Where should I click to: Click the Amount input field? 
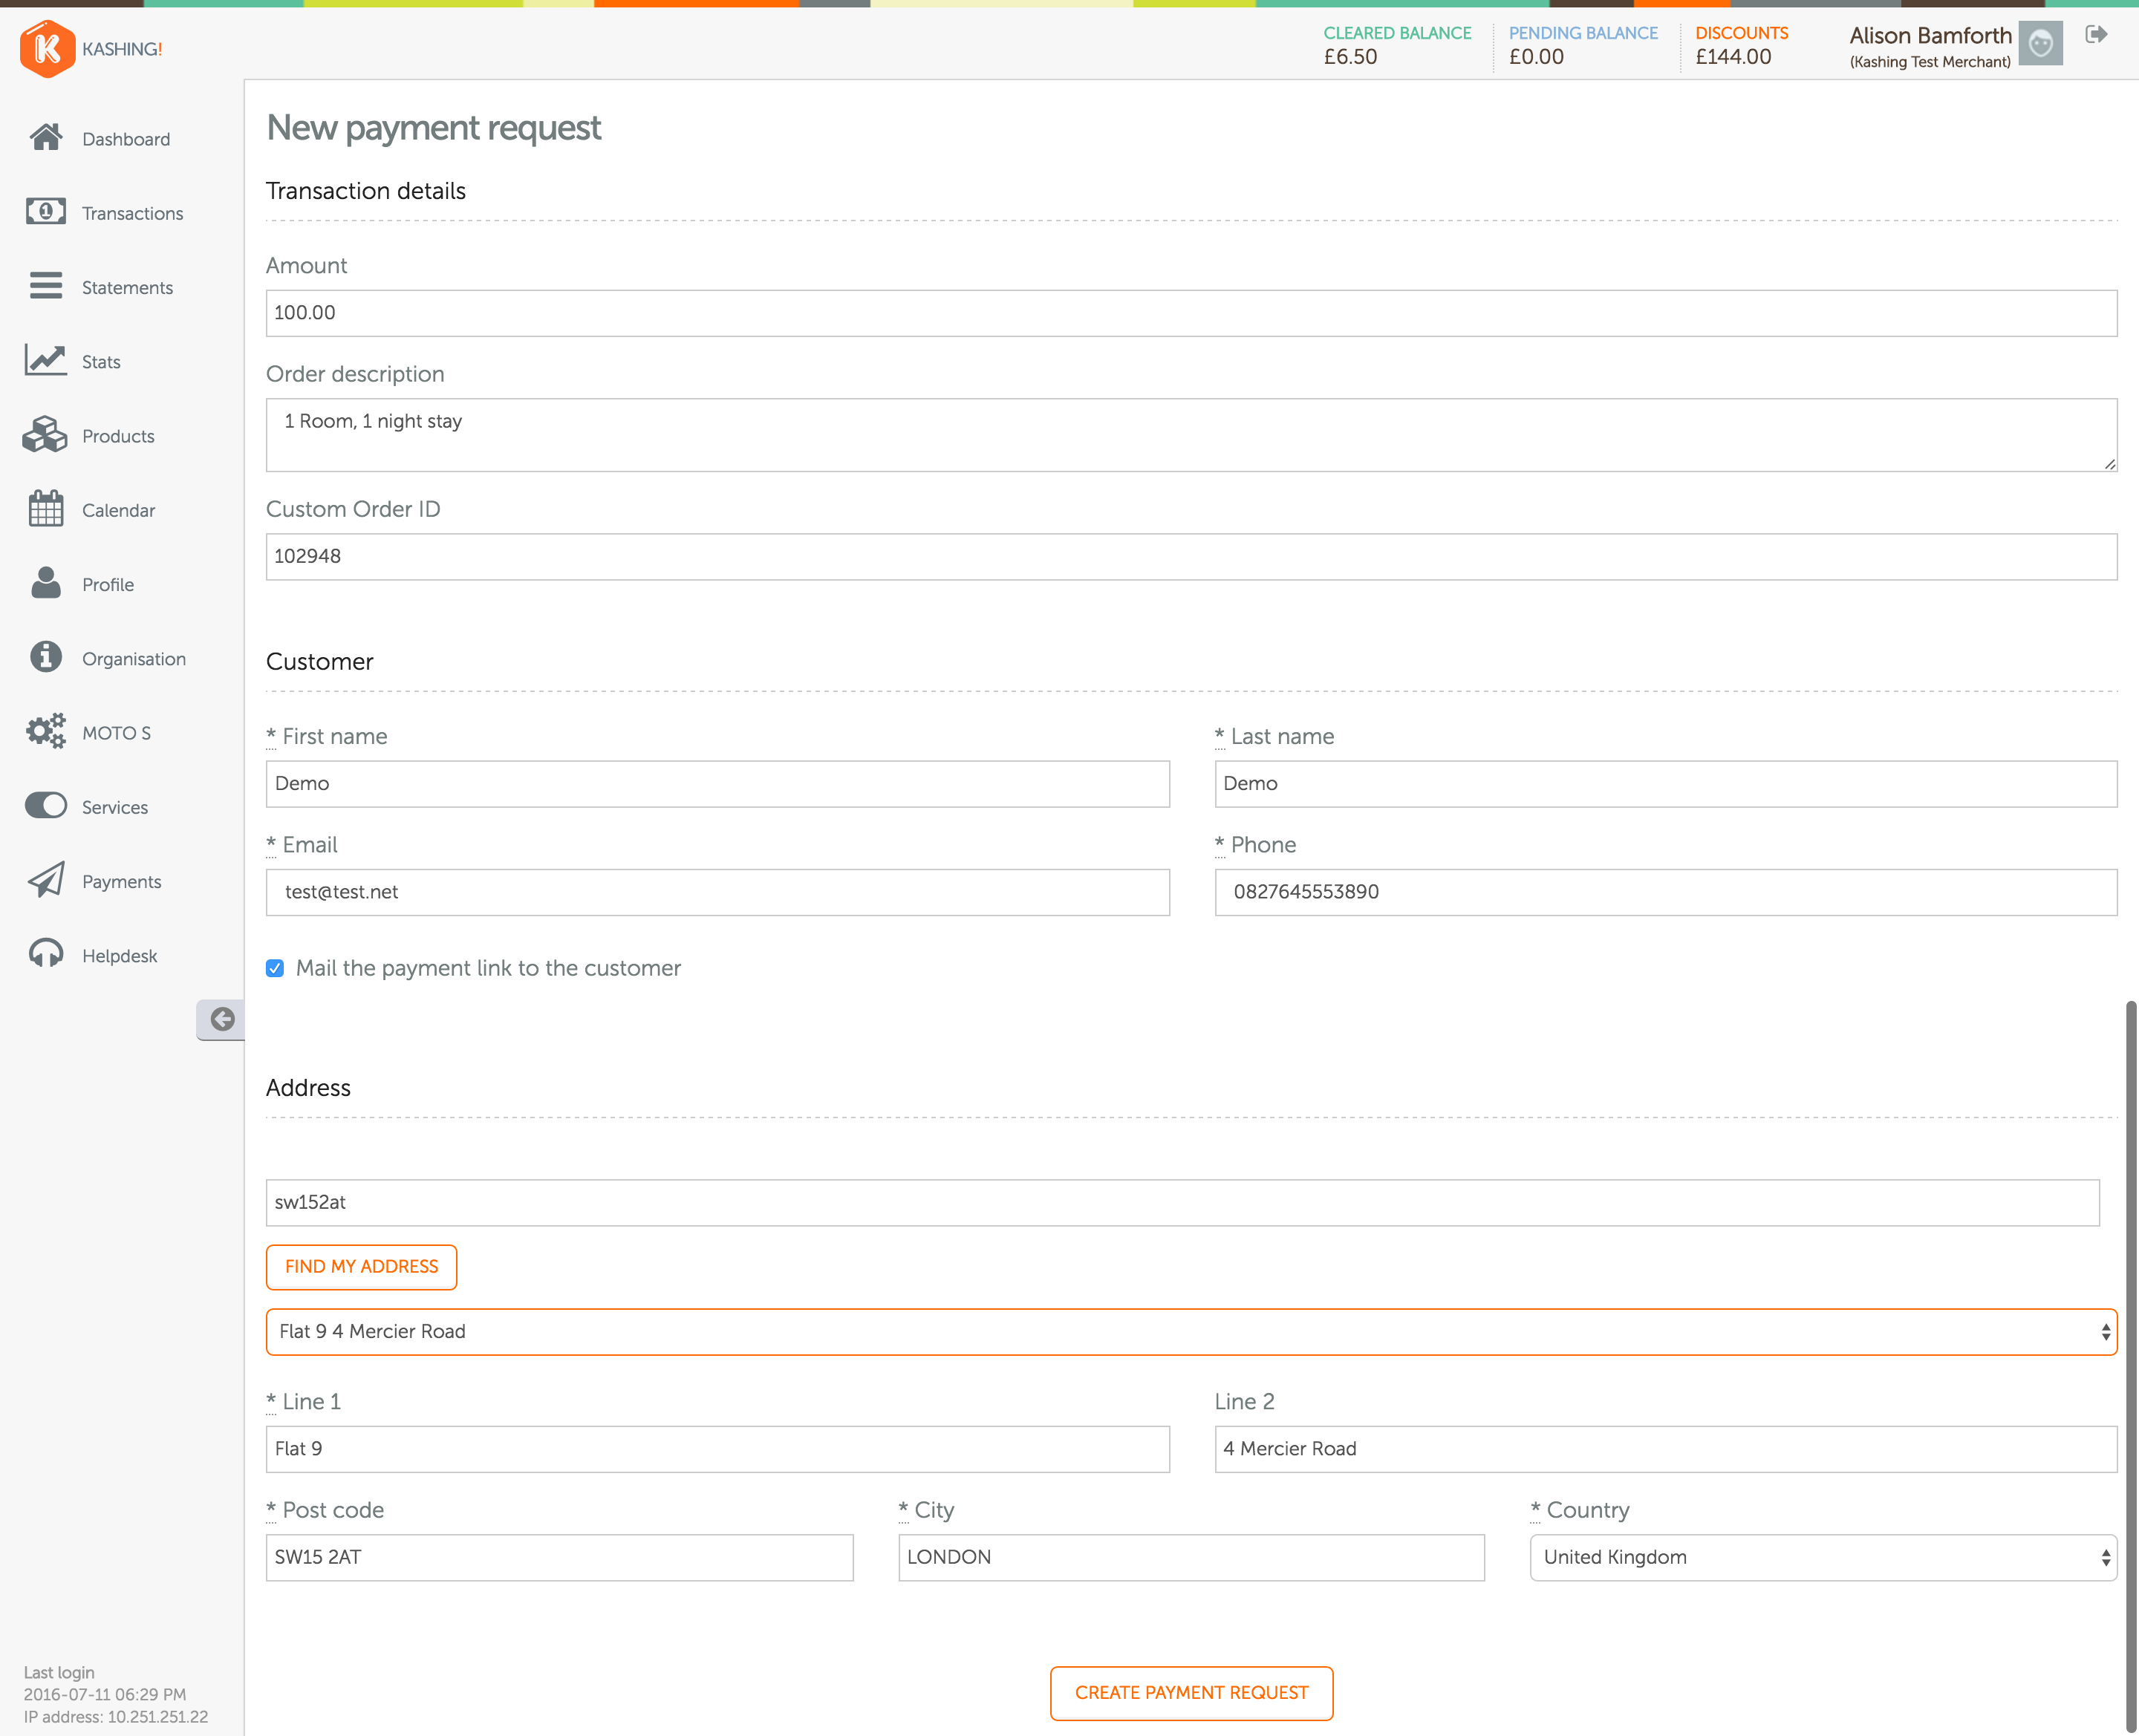click(x=1191, y=312)
